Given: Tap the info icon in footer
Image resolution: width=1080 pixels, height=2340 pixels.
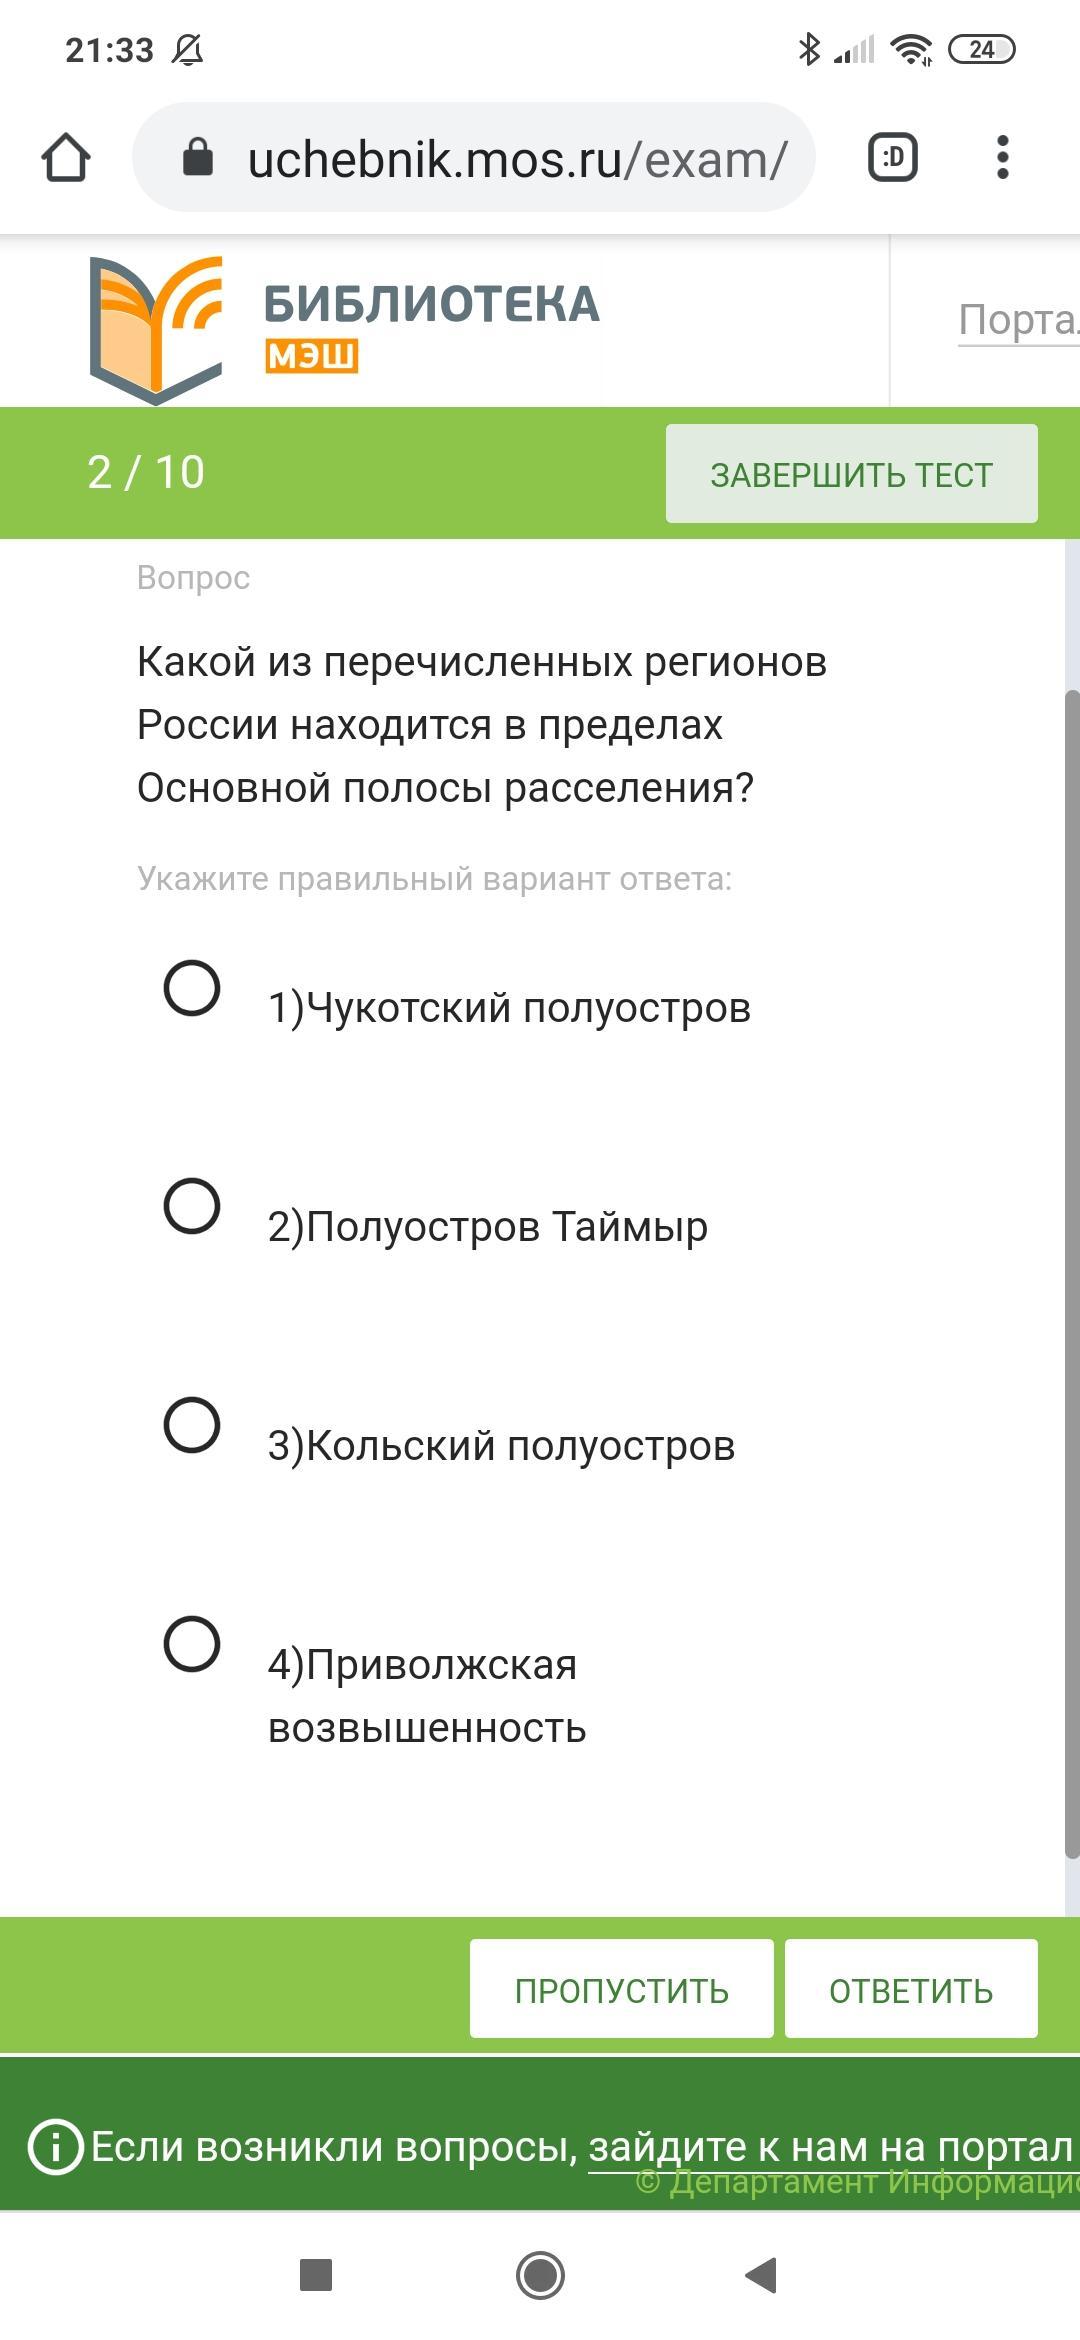Looking at the screenshot, I should (x=55, y=2146).
